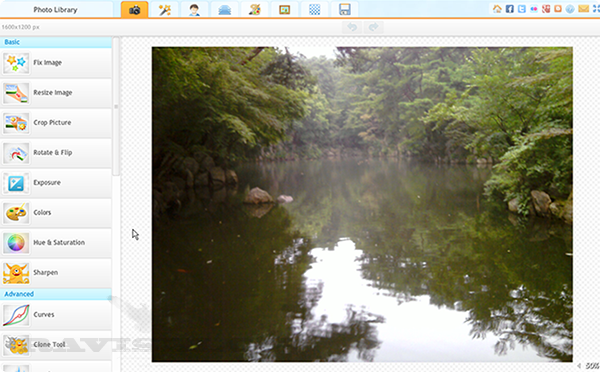
Task: Open the Photo Library tab
Action: click(x=55, y=9)
